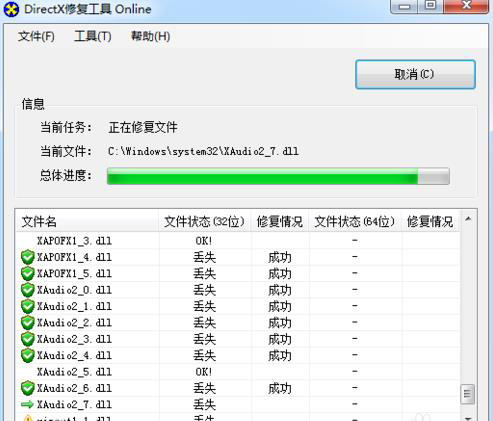The image size is (493, 421).
Task: Select the XAudio2_7.dll file name
Action: point(74,404)
